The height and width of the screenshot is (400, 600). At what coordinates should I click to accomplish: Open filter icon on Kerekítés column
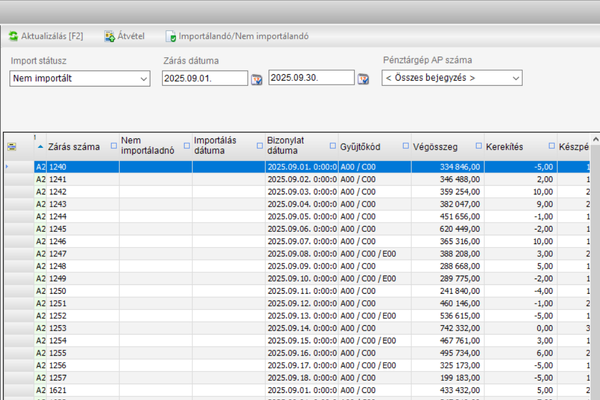(478, 146)
